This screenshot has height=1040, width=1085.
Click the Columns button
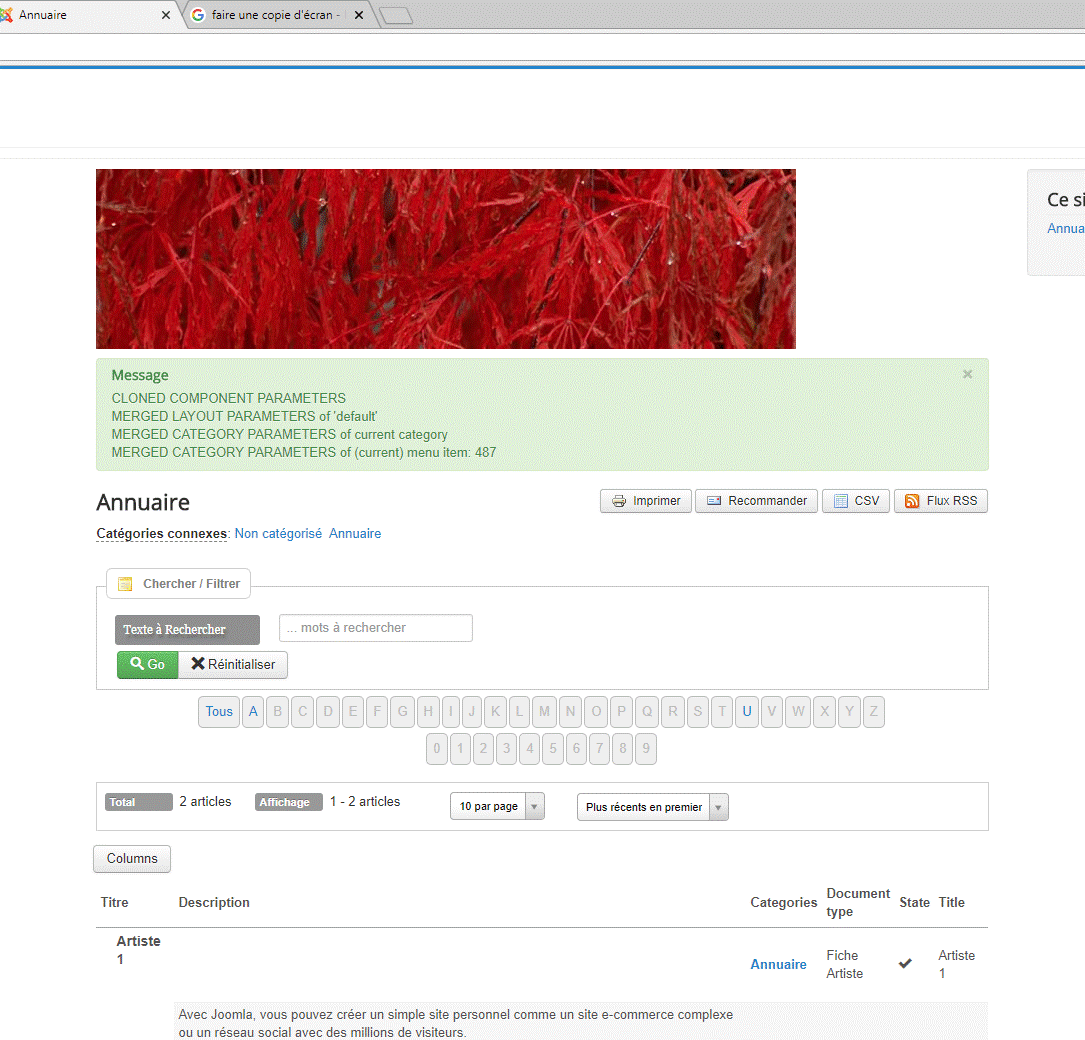coord(132,859)
